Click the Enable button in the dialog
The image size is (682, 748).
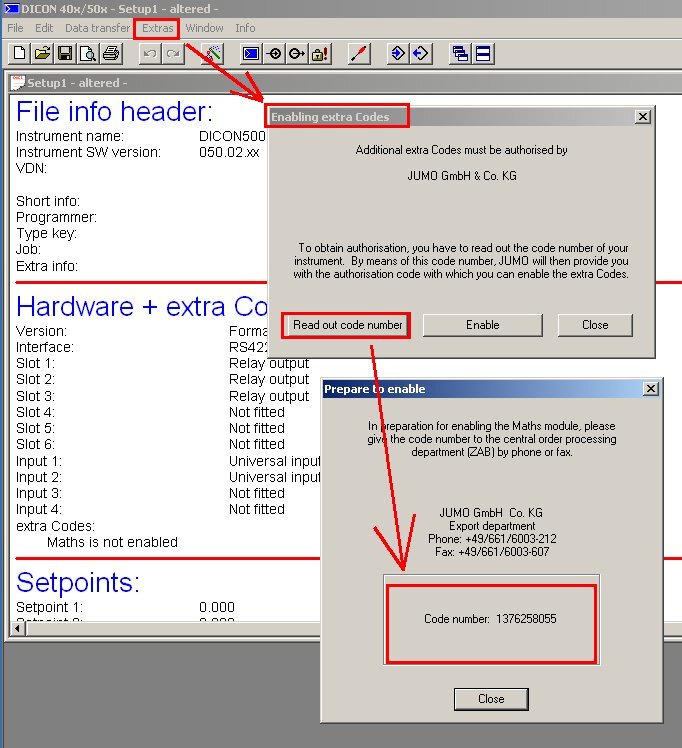point(482,325)
